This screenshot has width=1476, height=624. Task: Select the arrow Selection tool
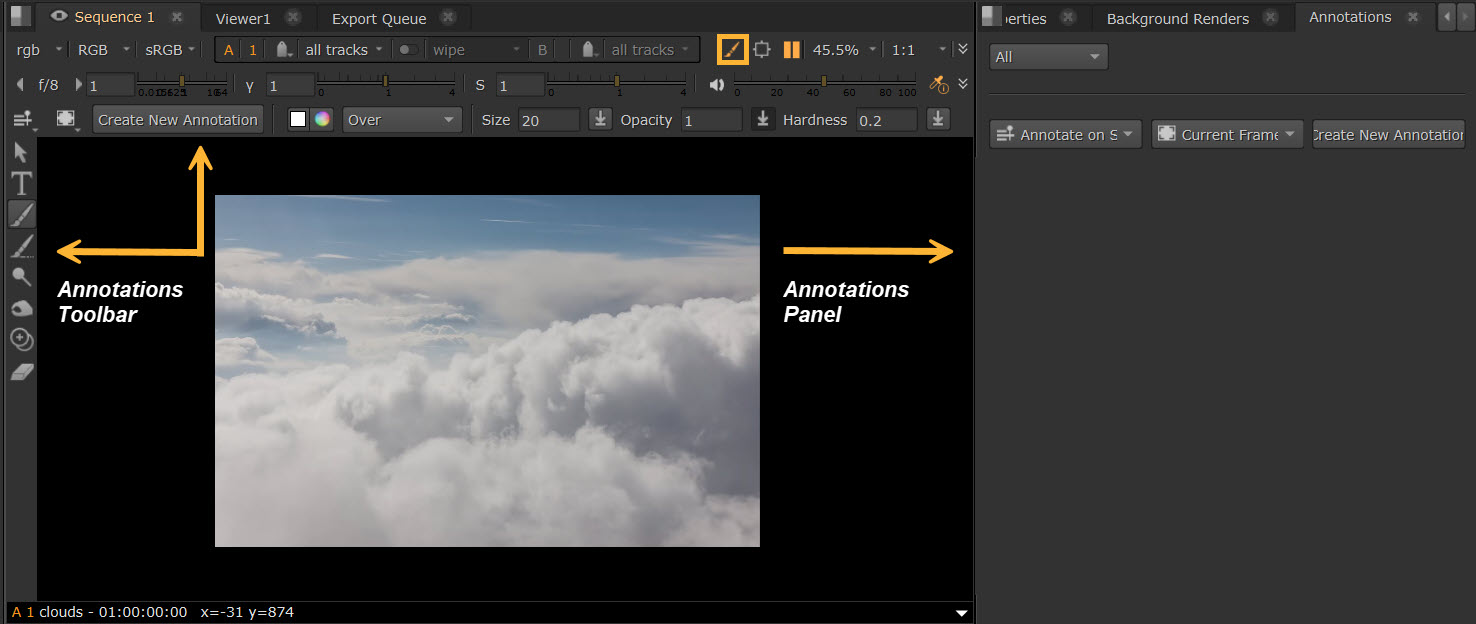pos(20,152)
